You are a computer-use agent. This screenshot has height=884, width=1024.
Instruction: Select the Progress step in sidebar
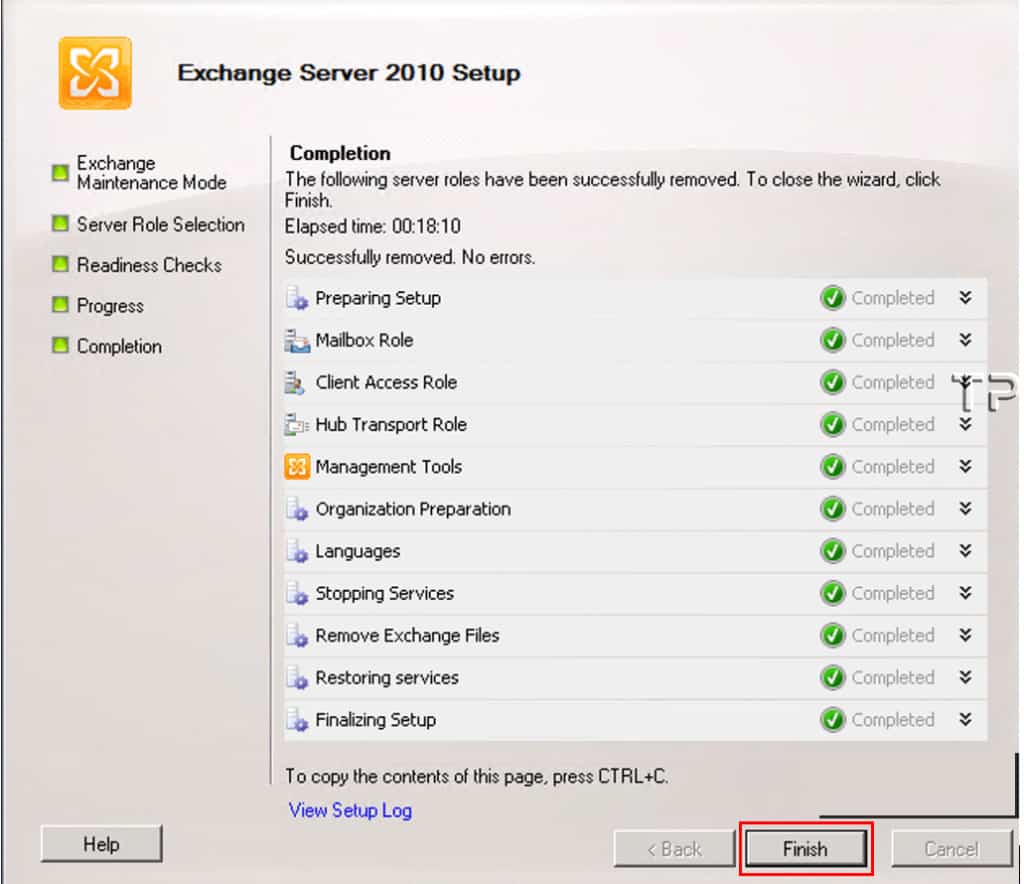point(110,306)
